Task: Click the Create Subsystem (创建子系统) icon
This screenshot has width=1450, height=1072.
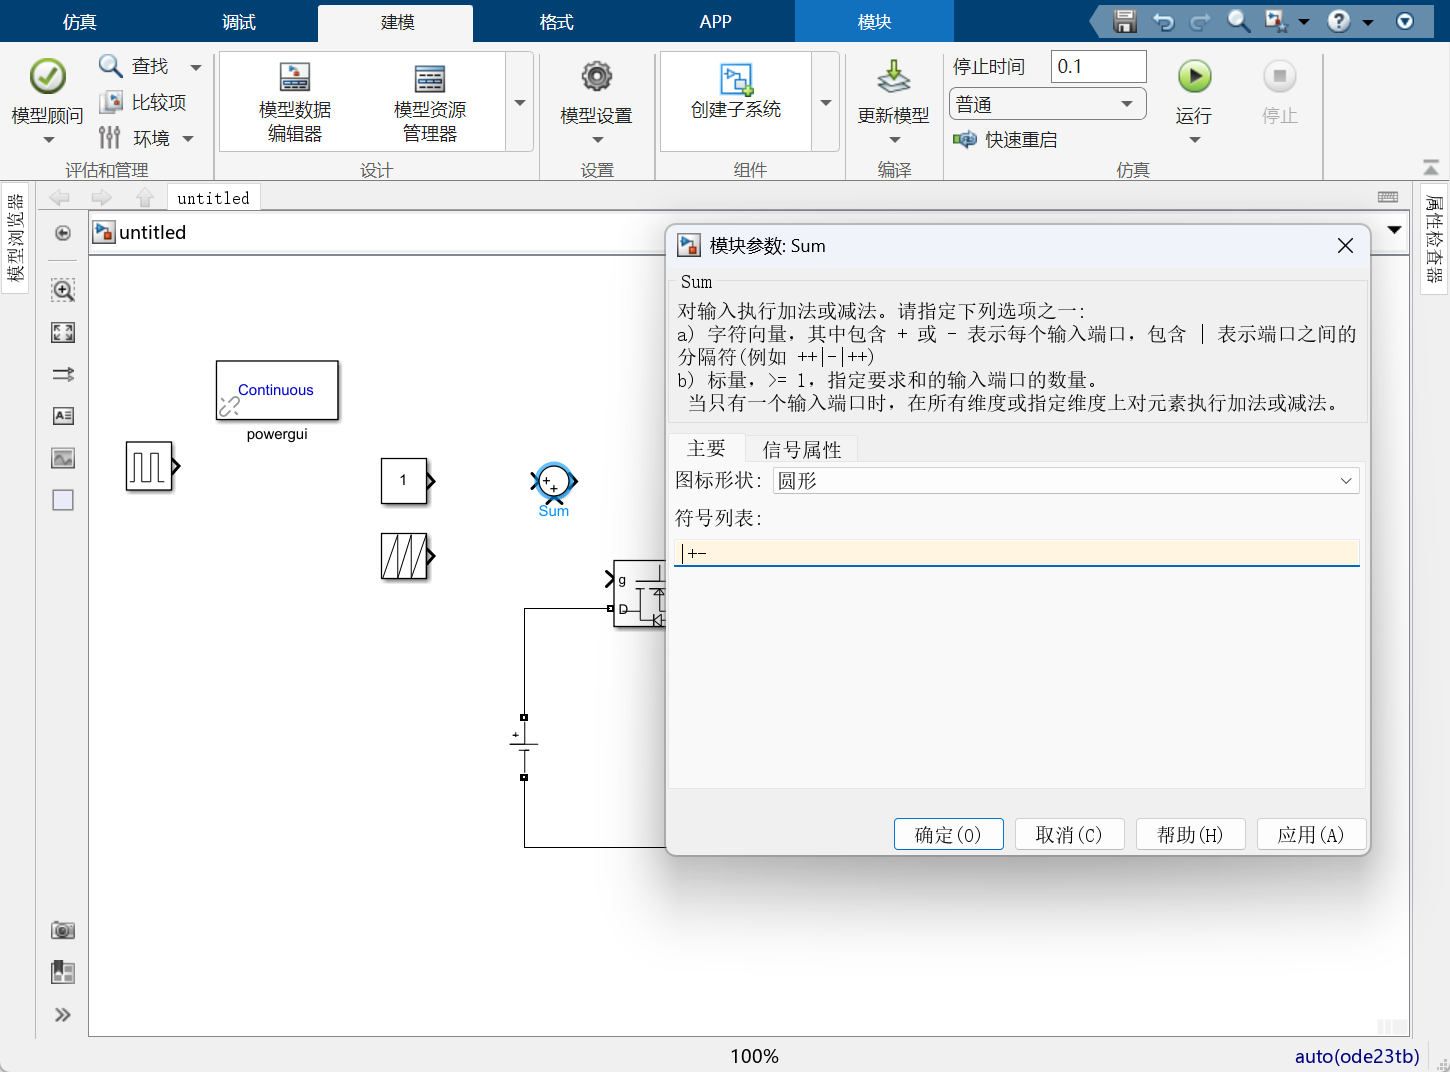Action: coord(736,80)
